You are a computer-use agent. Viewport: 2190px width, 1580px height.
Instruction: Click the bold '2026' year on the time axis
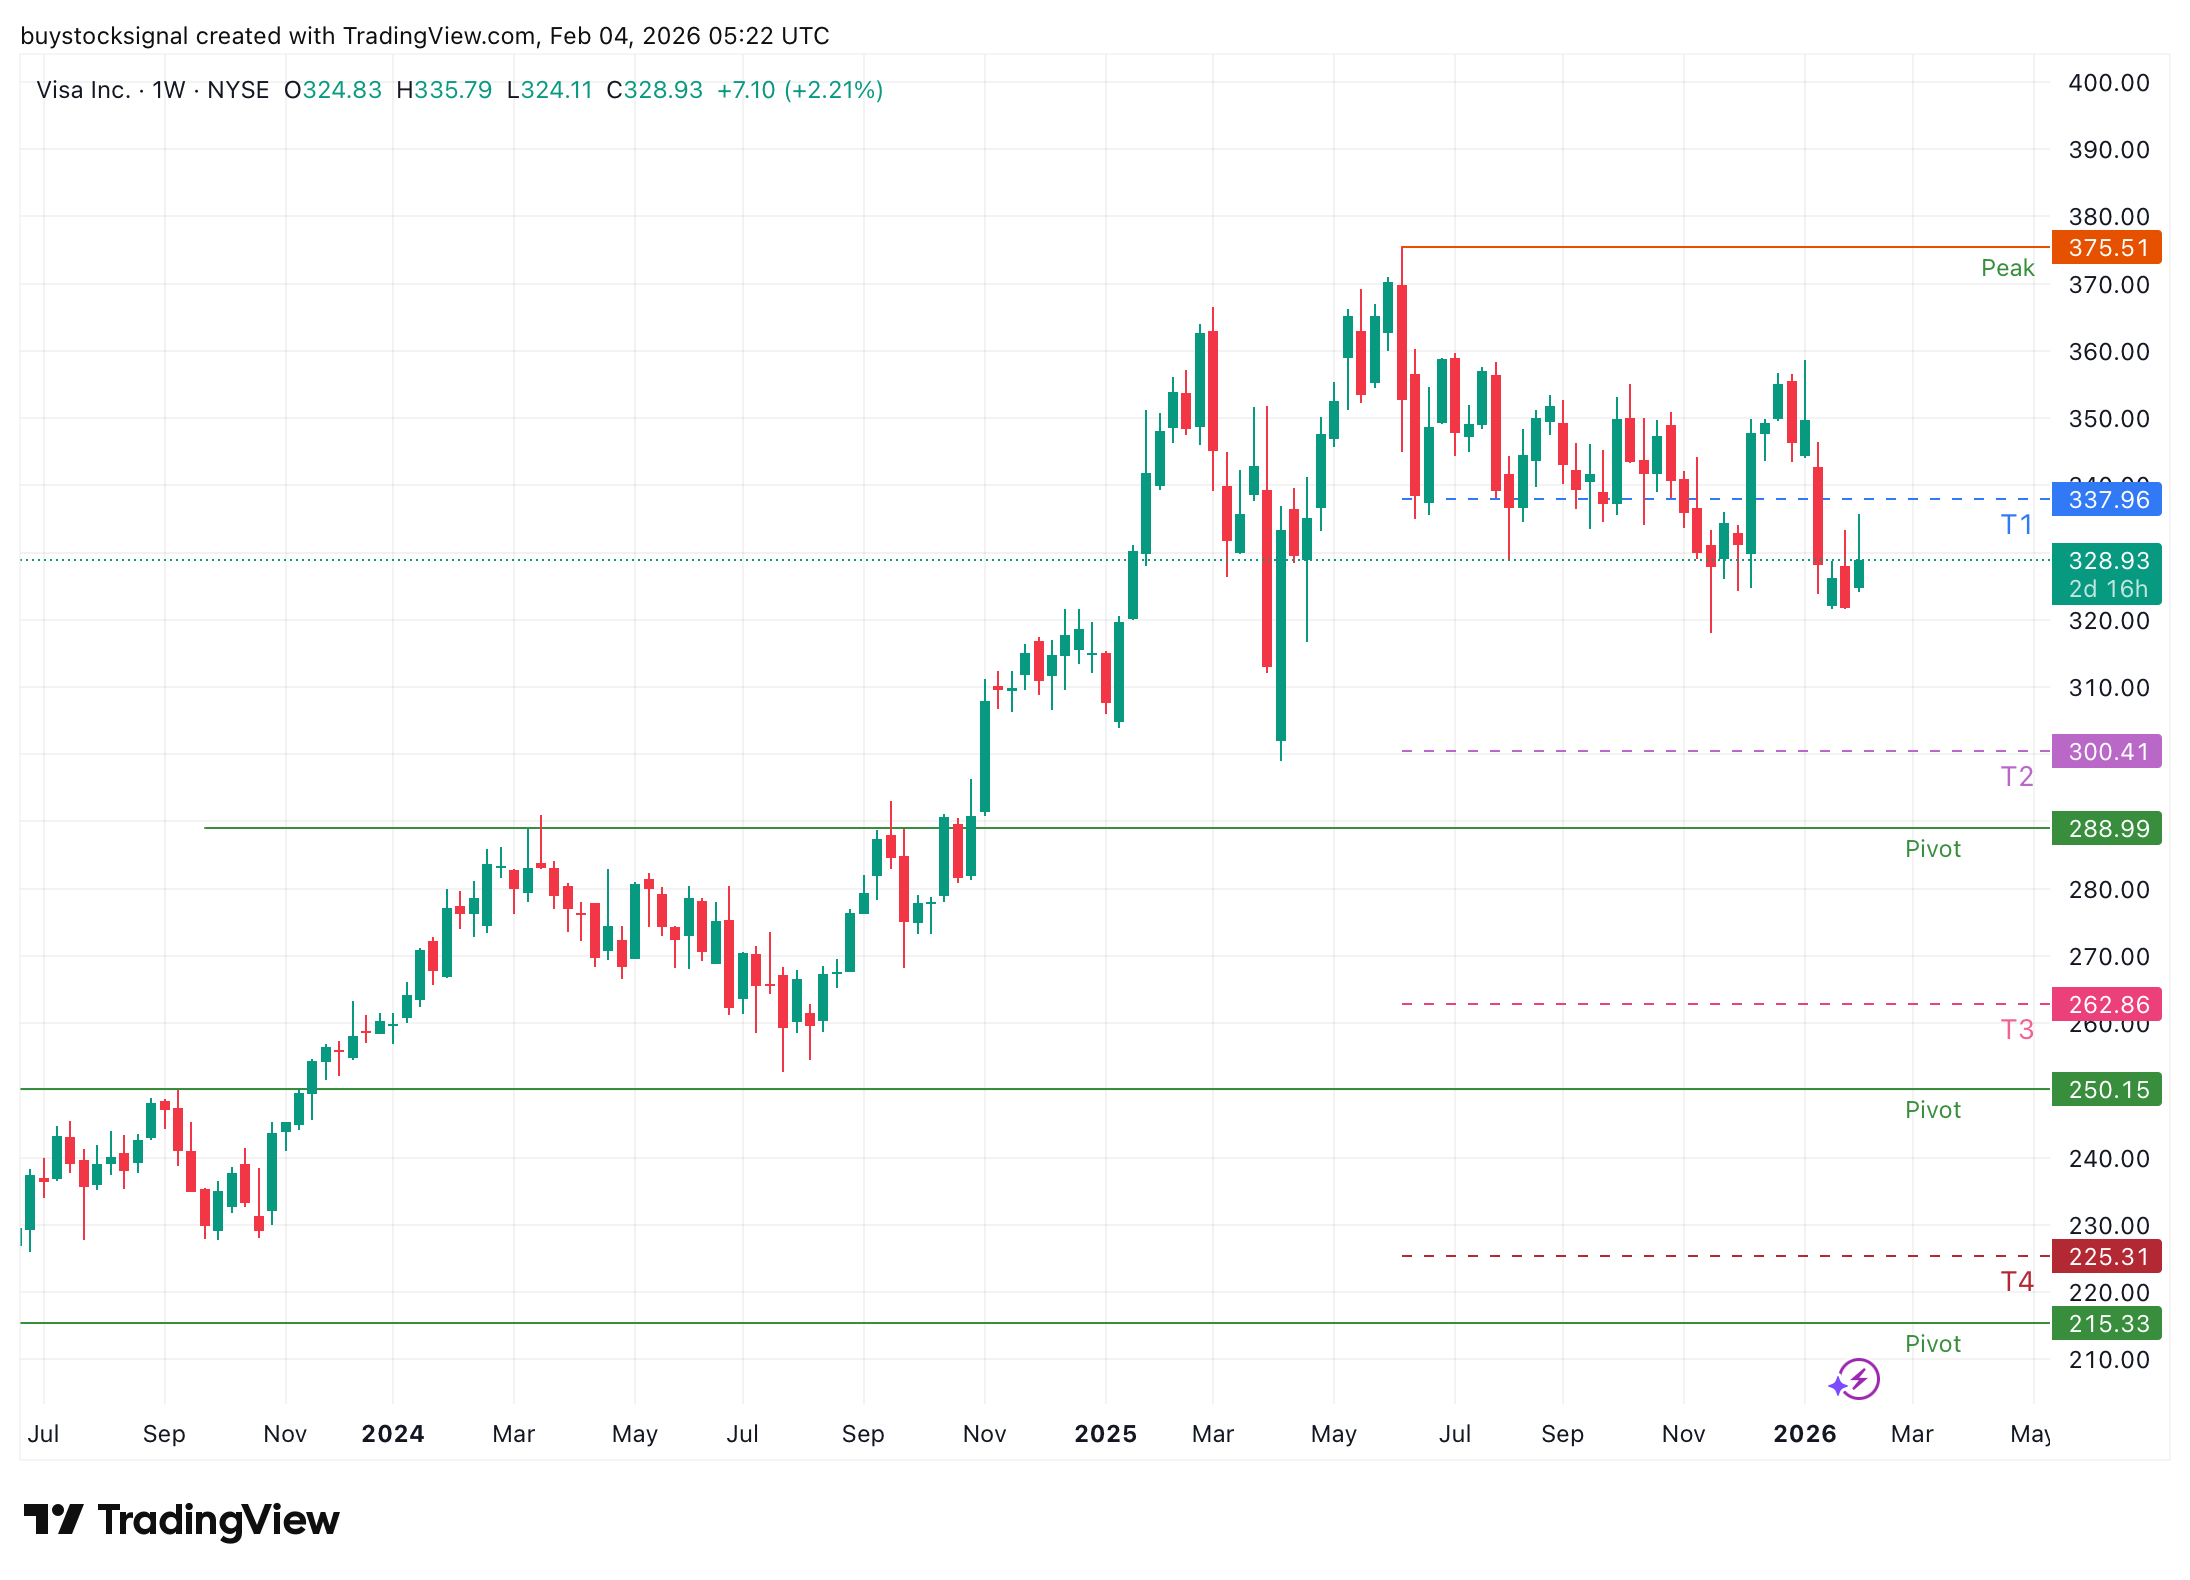1804,1434
